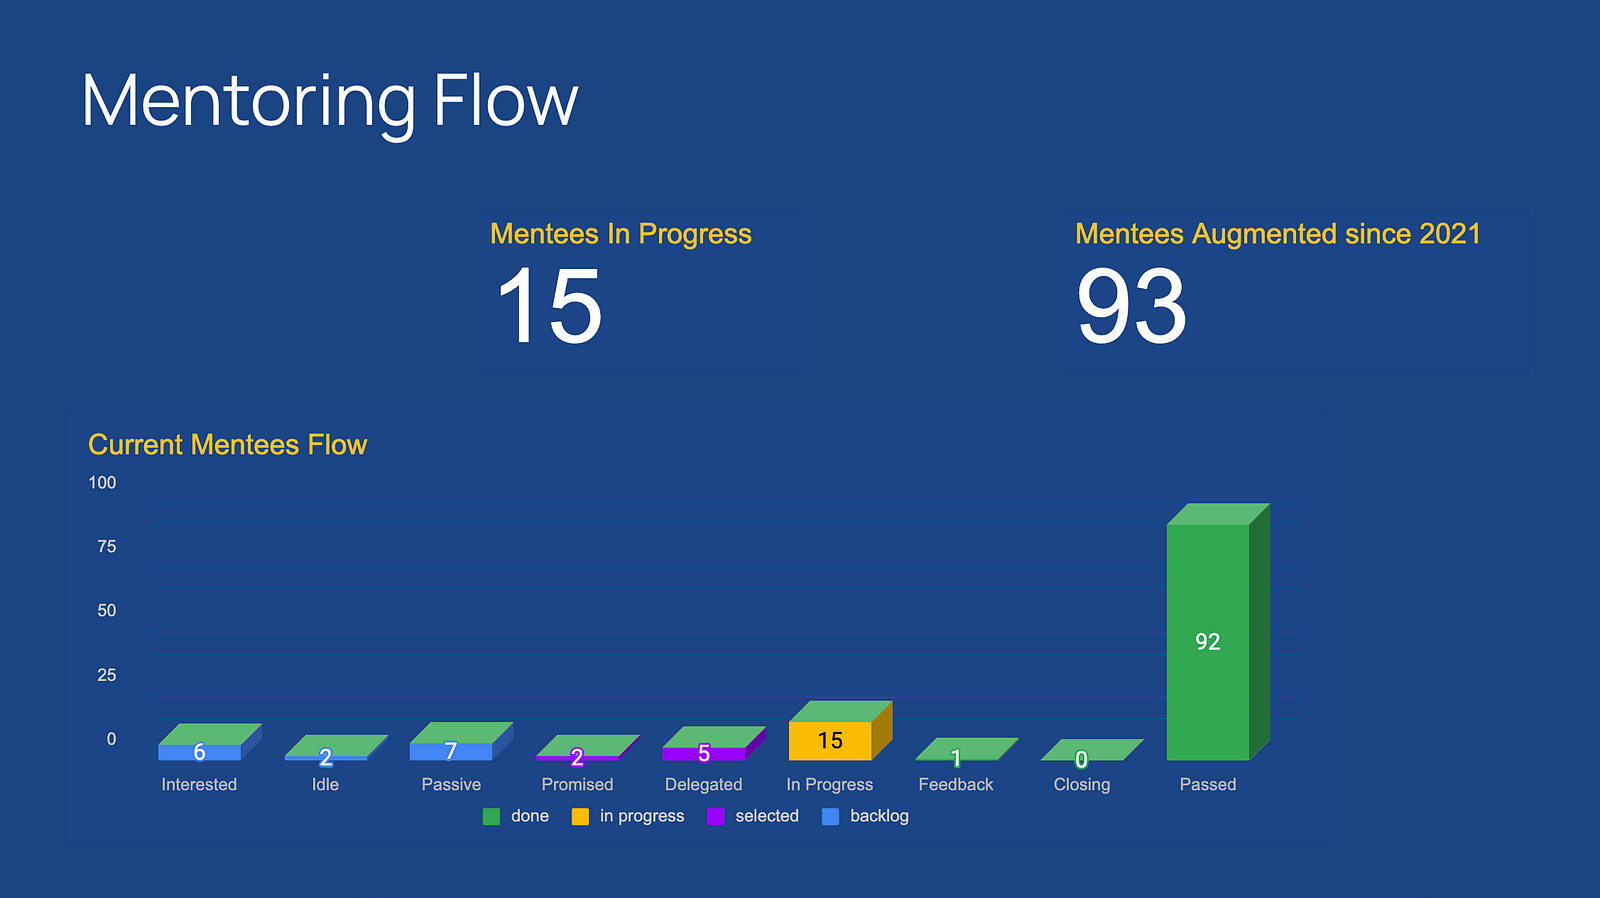1600x898 pixels.
Task: Click the Current Mentees Flow chart title
Action: [228, 445]
